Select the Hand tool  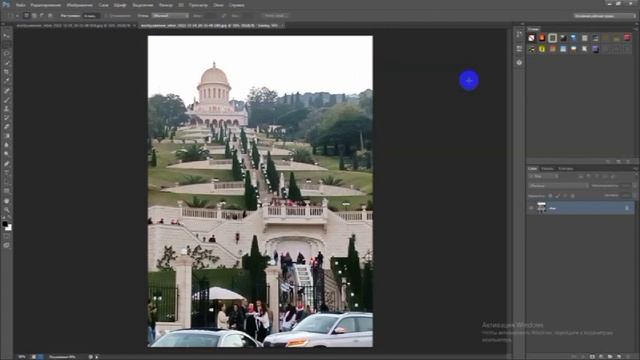click(x=6, y=200)
